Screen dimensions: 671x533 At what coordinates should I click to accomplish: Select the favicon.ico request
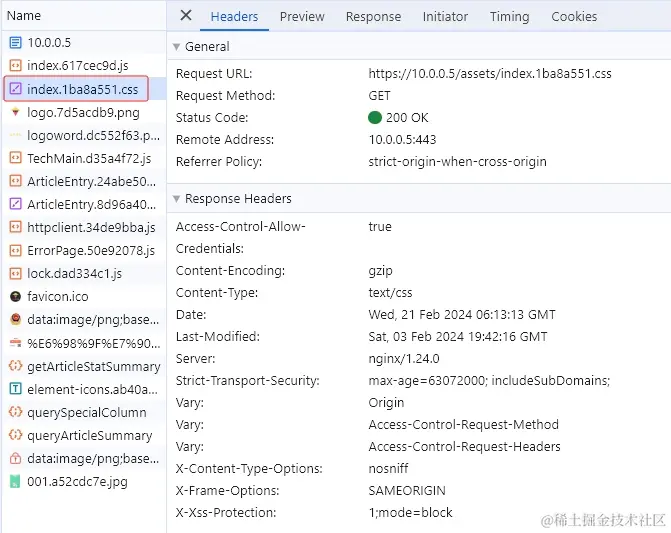pos(84,296)
